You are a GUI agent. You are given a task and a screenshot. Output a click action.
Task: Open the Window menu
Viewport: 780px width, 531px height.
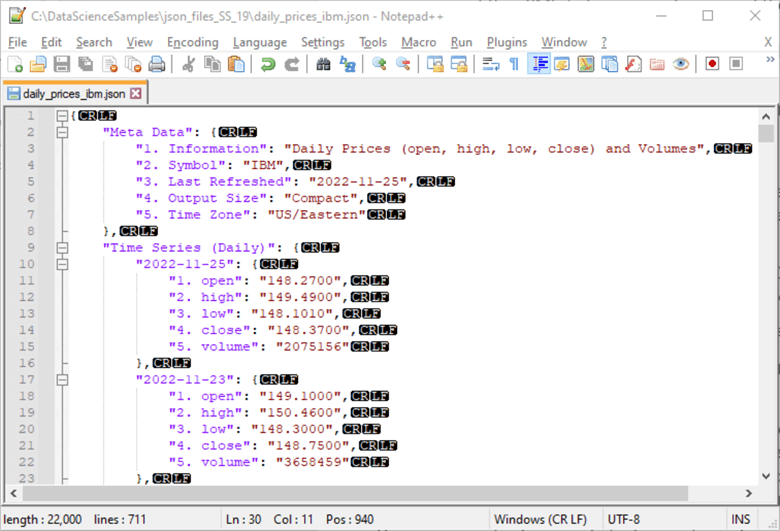(x=564, y=43)
